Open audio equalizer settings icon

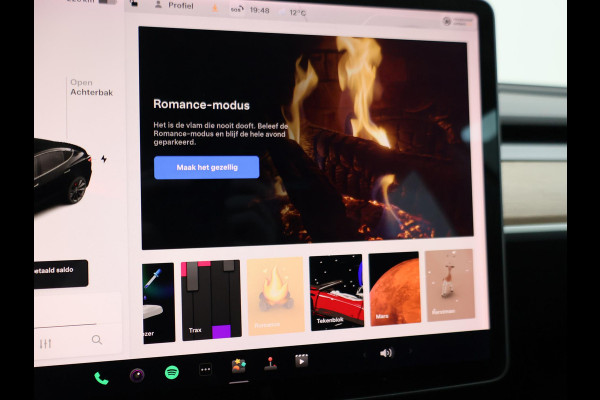coord(45,344)
